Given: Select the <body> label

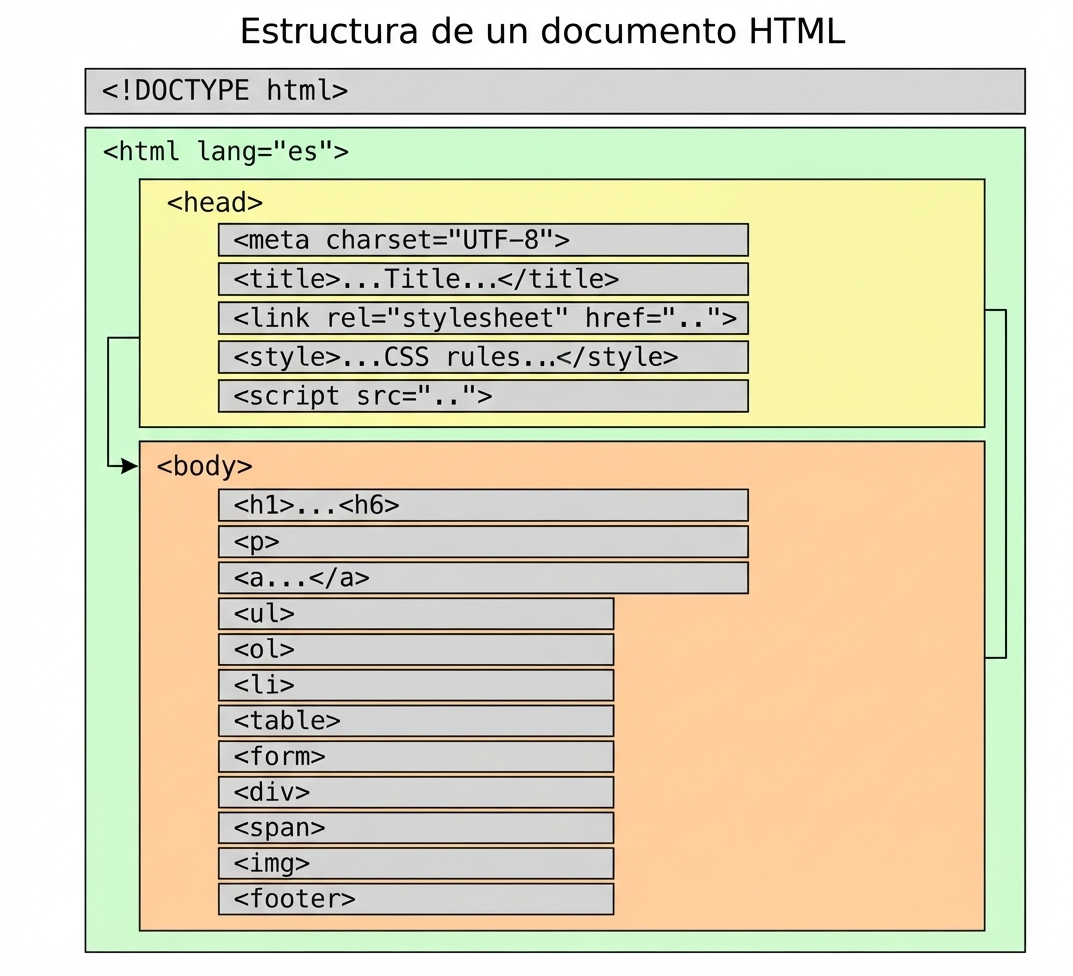Looking at the screenshot, I should (x=205, y=466).
